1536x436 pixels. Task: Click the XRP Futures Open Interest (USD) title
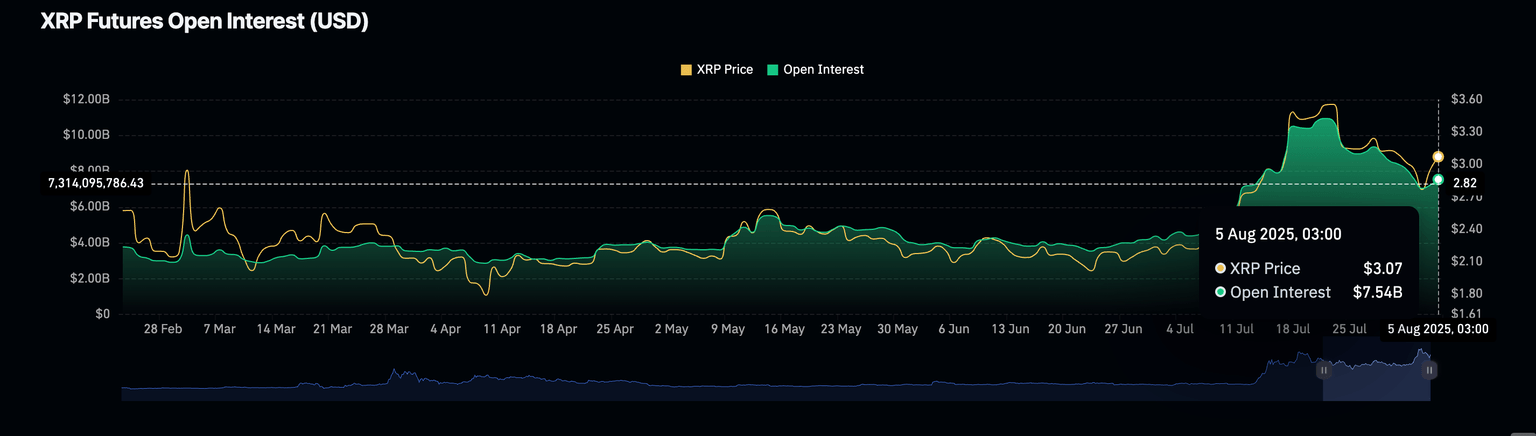pyautogui.click(x=205, y=22)
